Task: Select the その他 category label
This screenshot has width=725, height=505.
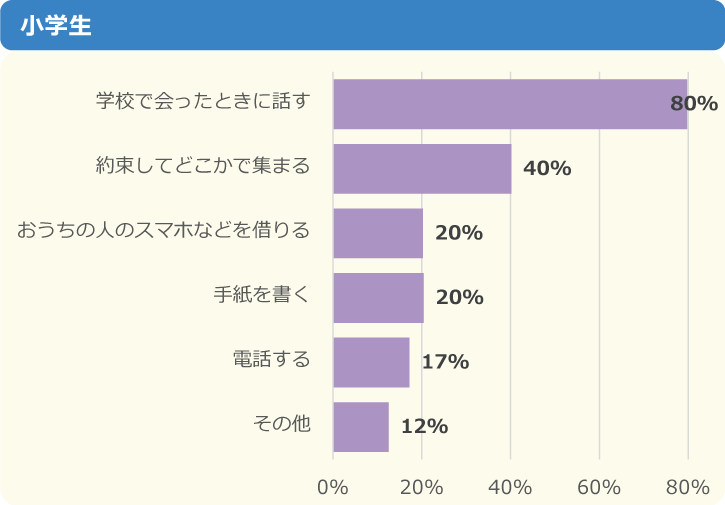Action: [x=282, y=425]
